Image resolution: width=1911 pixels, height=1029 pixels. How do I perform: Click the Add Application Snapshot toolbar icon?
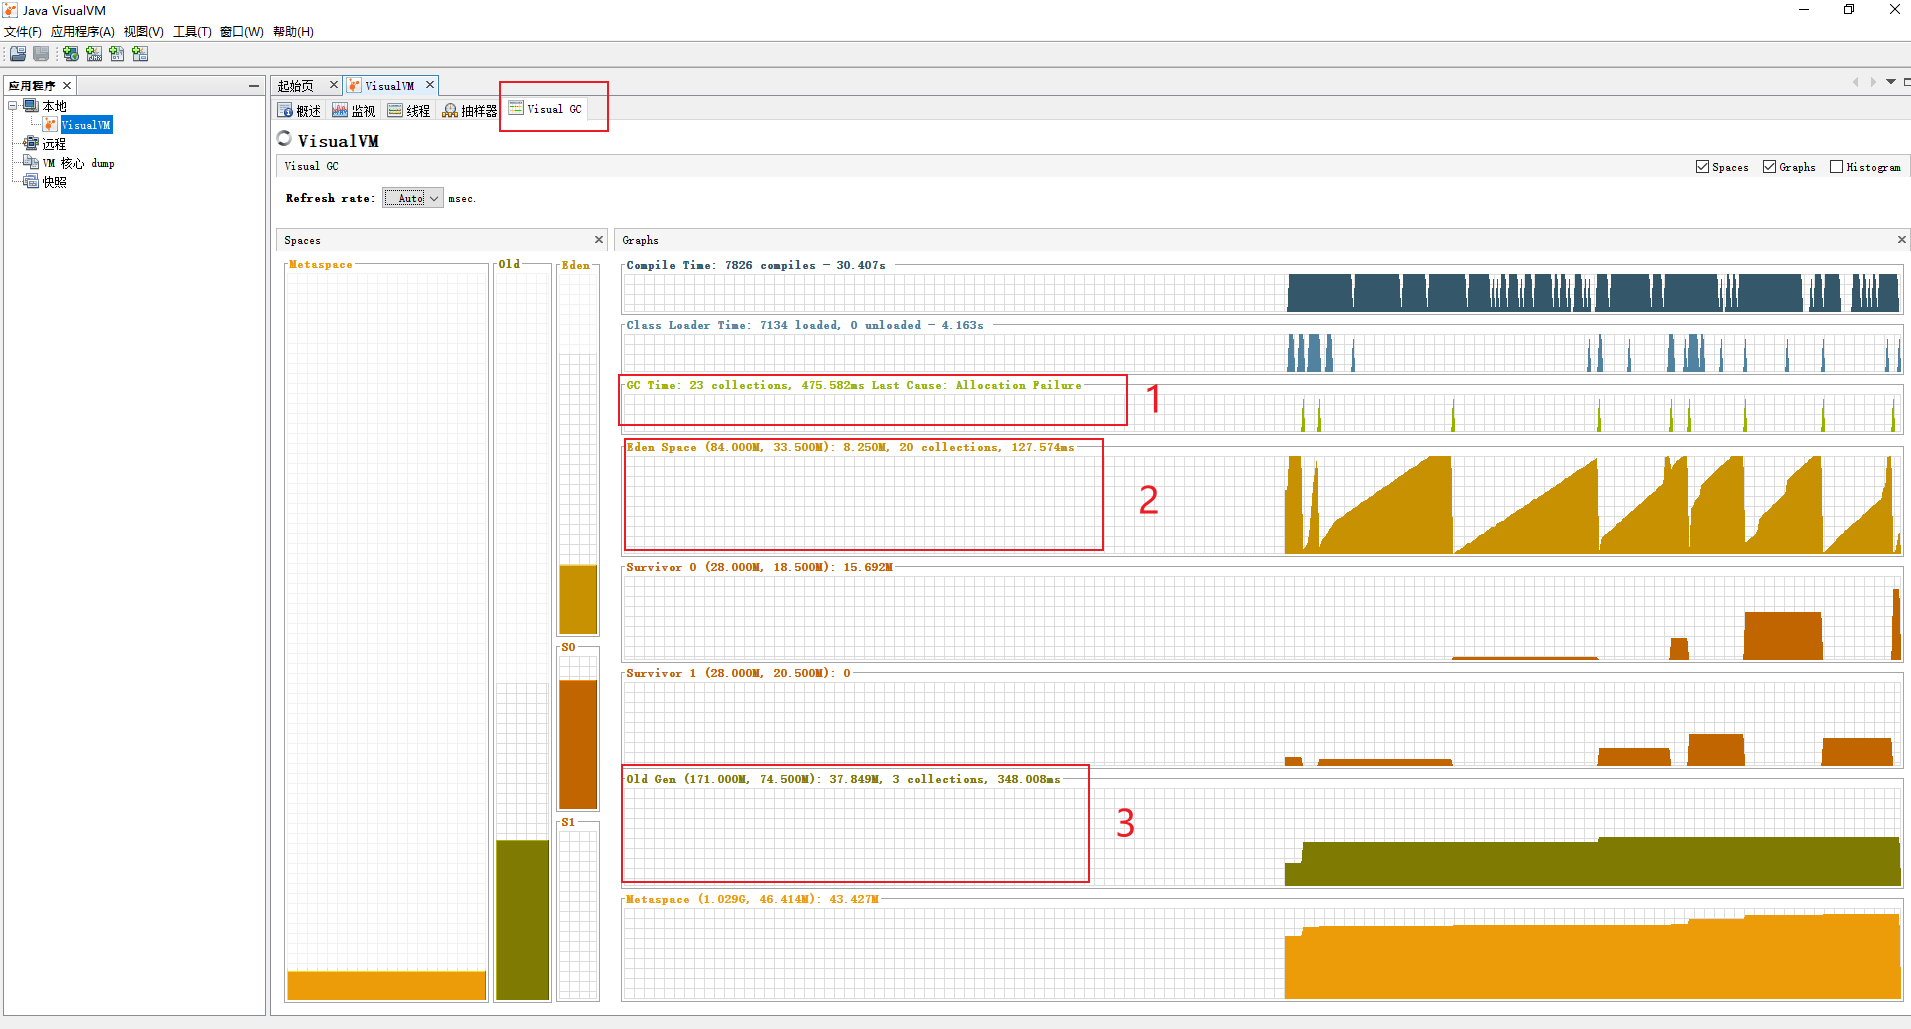click(x=140, y=54)
